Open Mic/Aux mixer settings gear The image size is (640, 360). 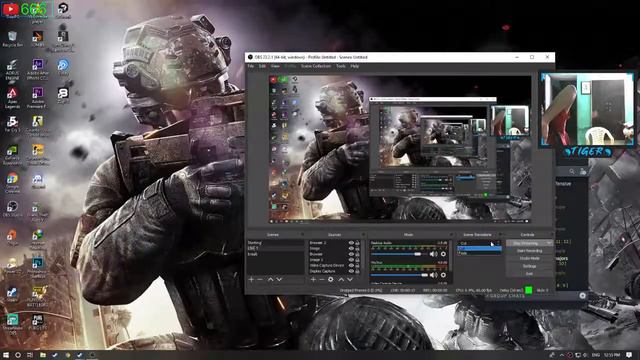pos(443,275)
